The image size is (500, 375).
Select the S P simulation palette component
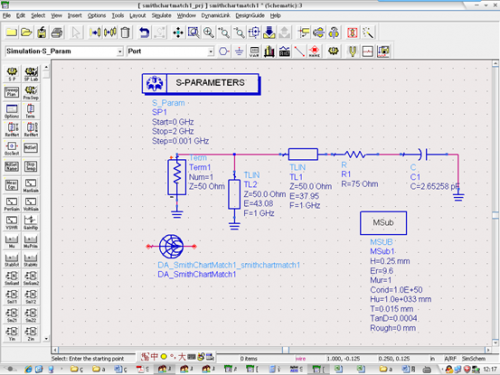pos(12,74)
